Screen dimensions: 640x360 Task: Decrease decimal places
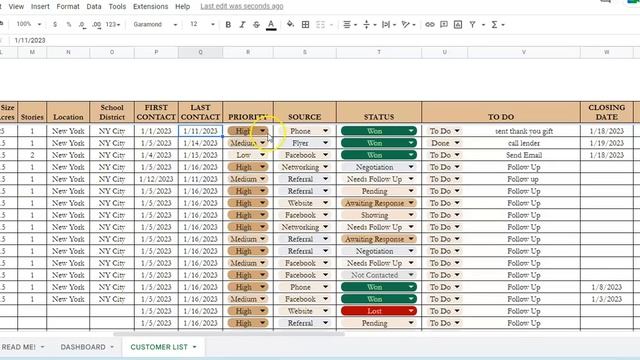(x=82, y=24)
